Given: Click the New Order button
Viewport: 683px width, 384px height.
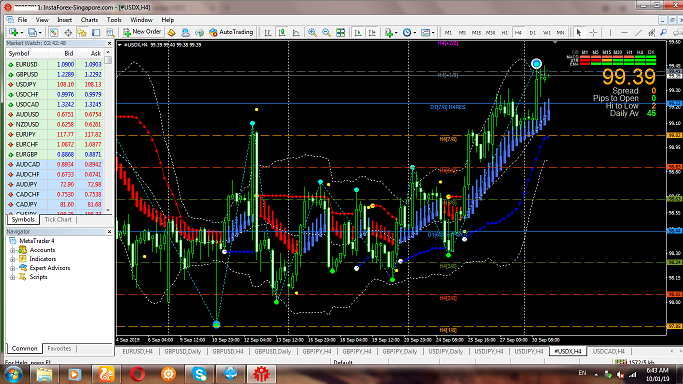Looking at the screenshot, I should point(142,32).
